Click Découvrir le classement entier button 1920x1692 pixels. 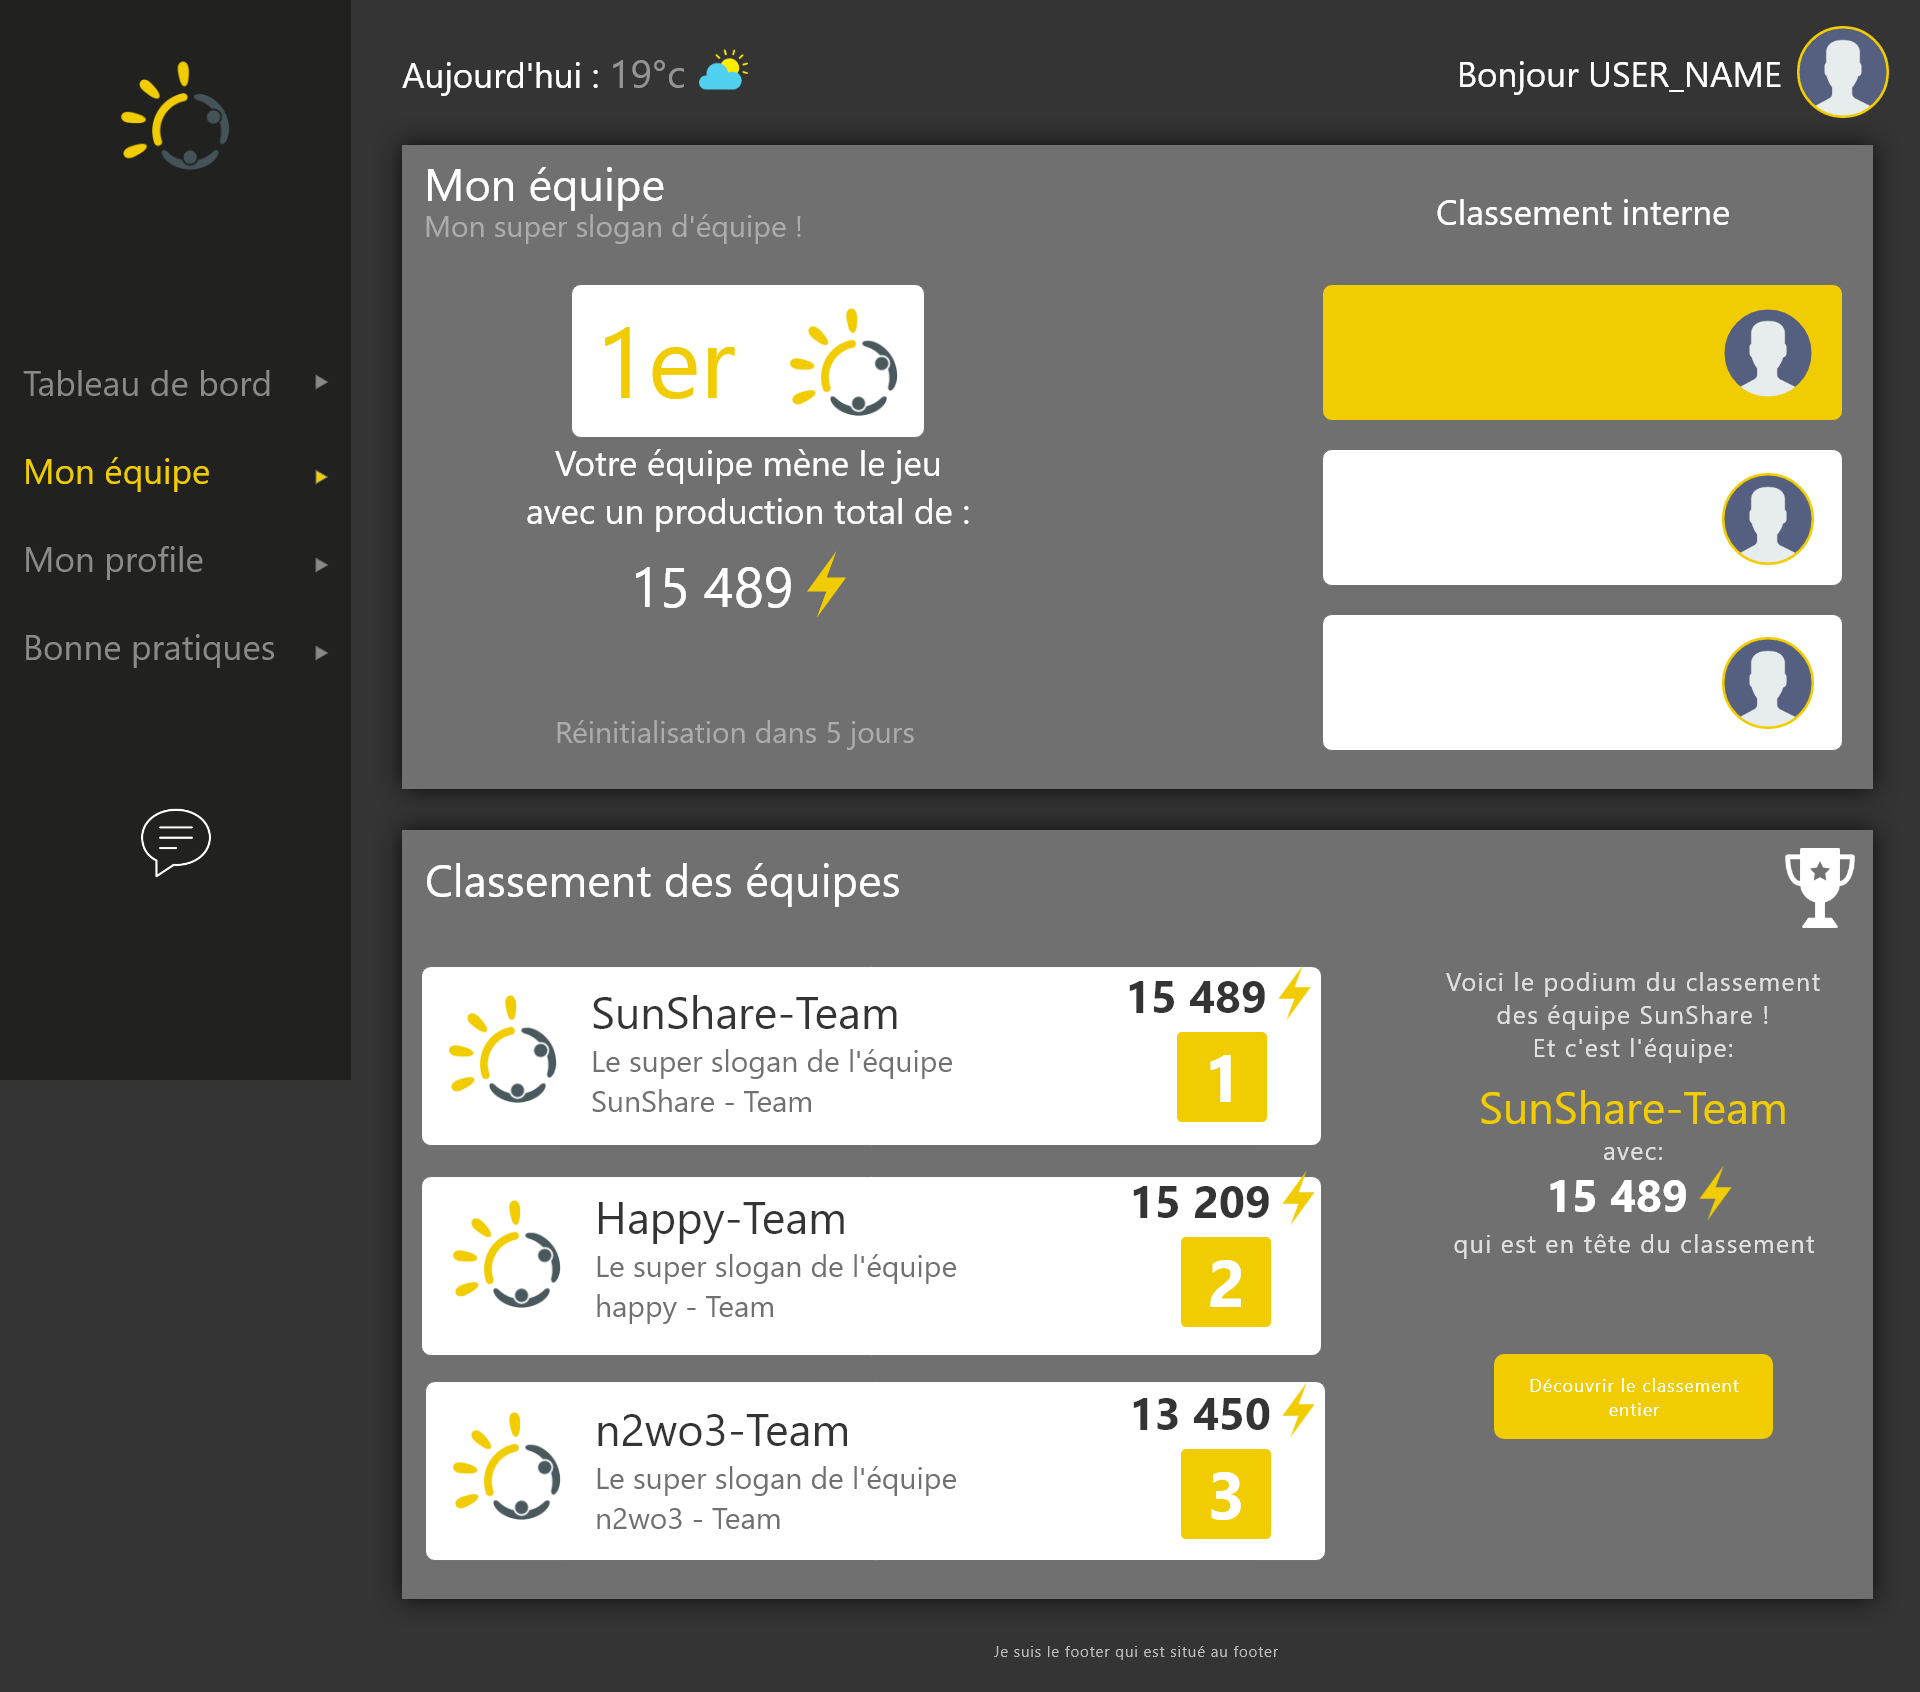tap(1632, 1397)
